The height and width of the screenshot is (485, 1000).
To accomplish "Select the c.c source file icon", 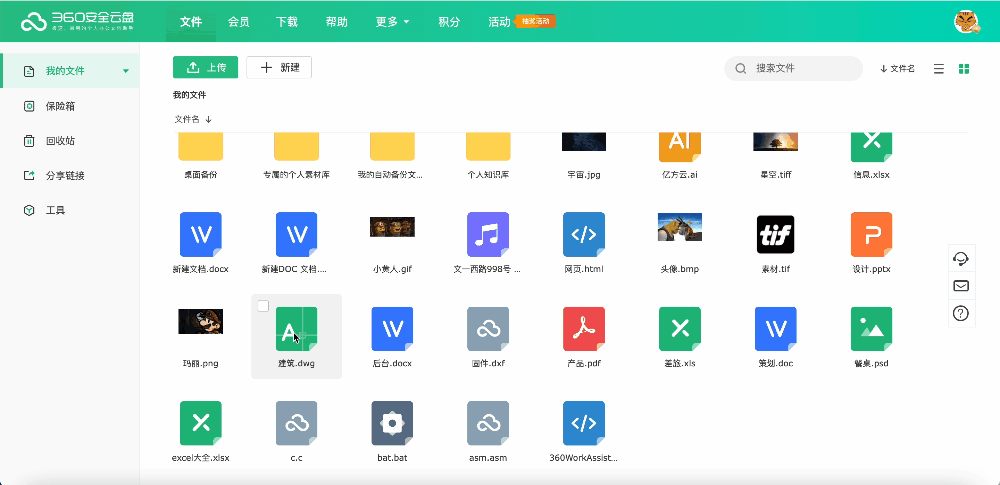I will tap(297, 423).
